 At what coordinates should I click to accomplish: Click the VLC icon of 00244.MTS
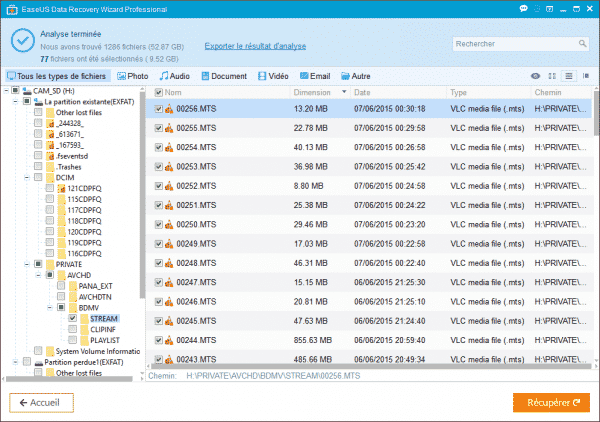pyautogui.click(x=169, y=340)
